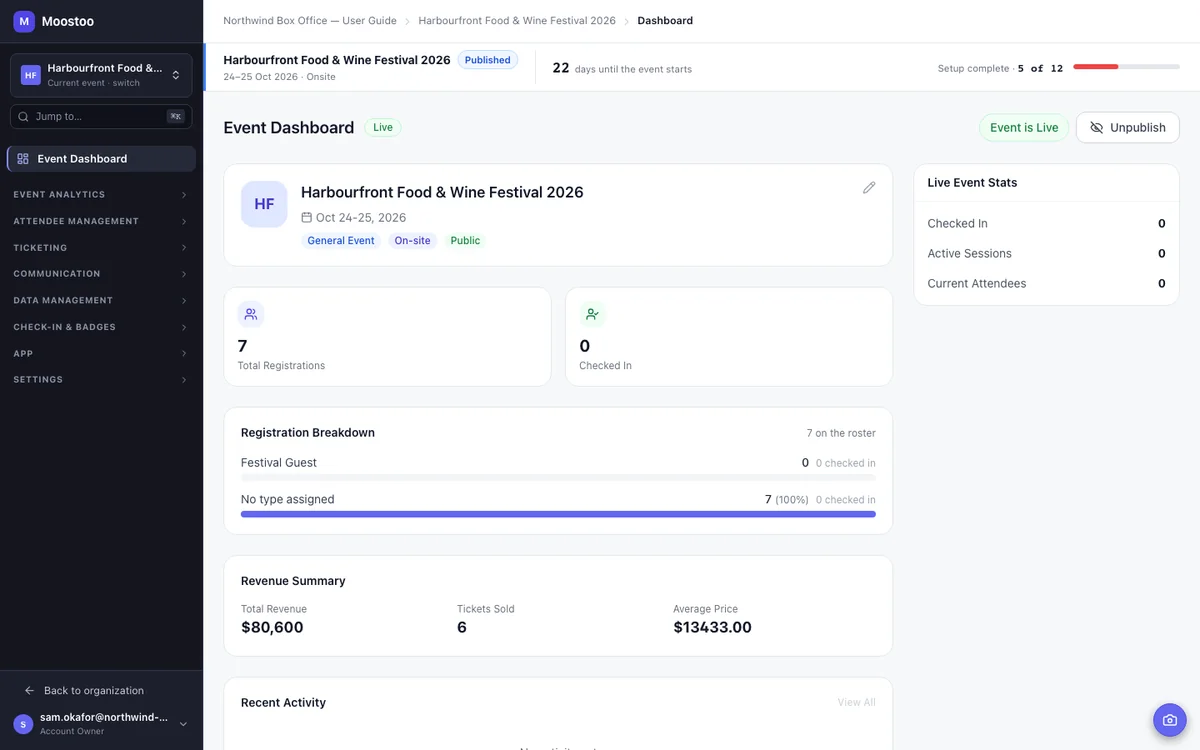Click the Moostoo logo icon
1200x750 pixels.
(x=24, y=21)
